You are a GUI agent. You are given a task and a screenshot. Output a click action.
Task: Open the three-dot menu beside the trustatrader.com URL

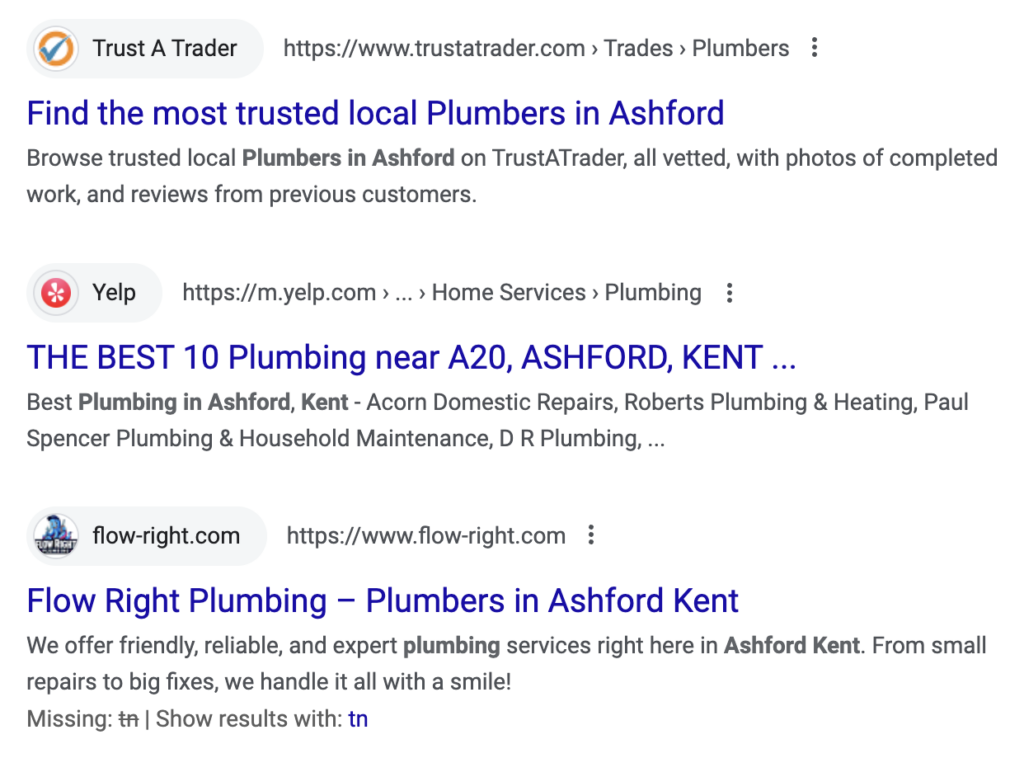(815, 48)
